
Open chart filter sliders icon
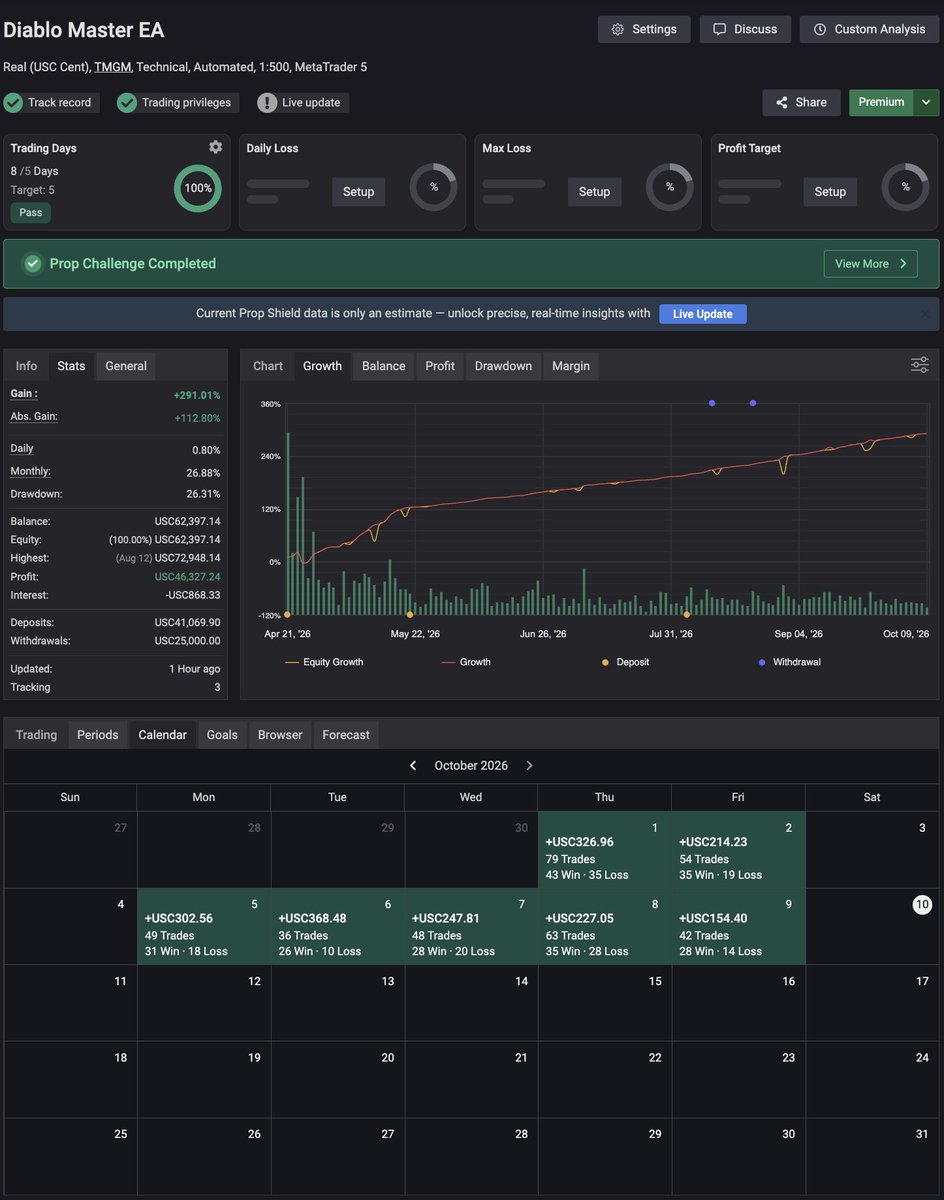[920, 365]
